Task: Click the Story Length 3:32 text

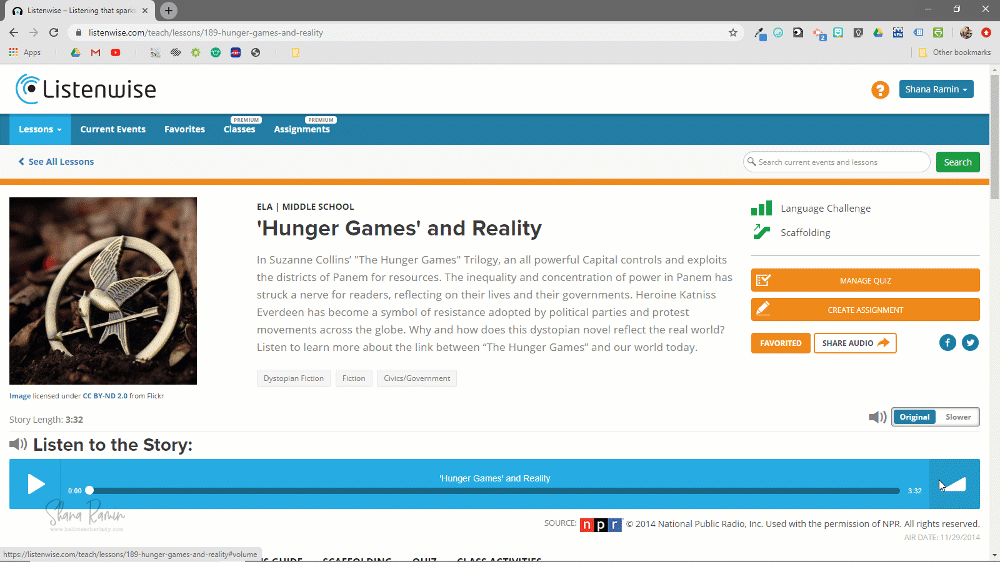Action: (x=46, y=420)
